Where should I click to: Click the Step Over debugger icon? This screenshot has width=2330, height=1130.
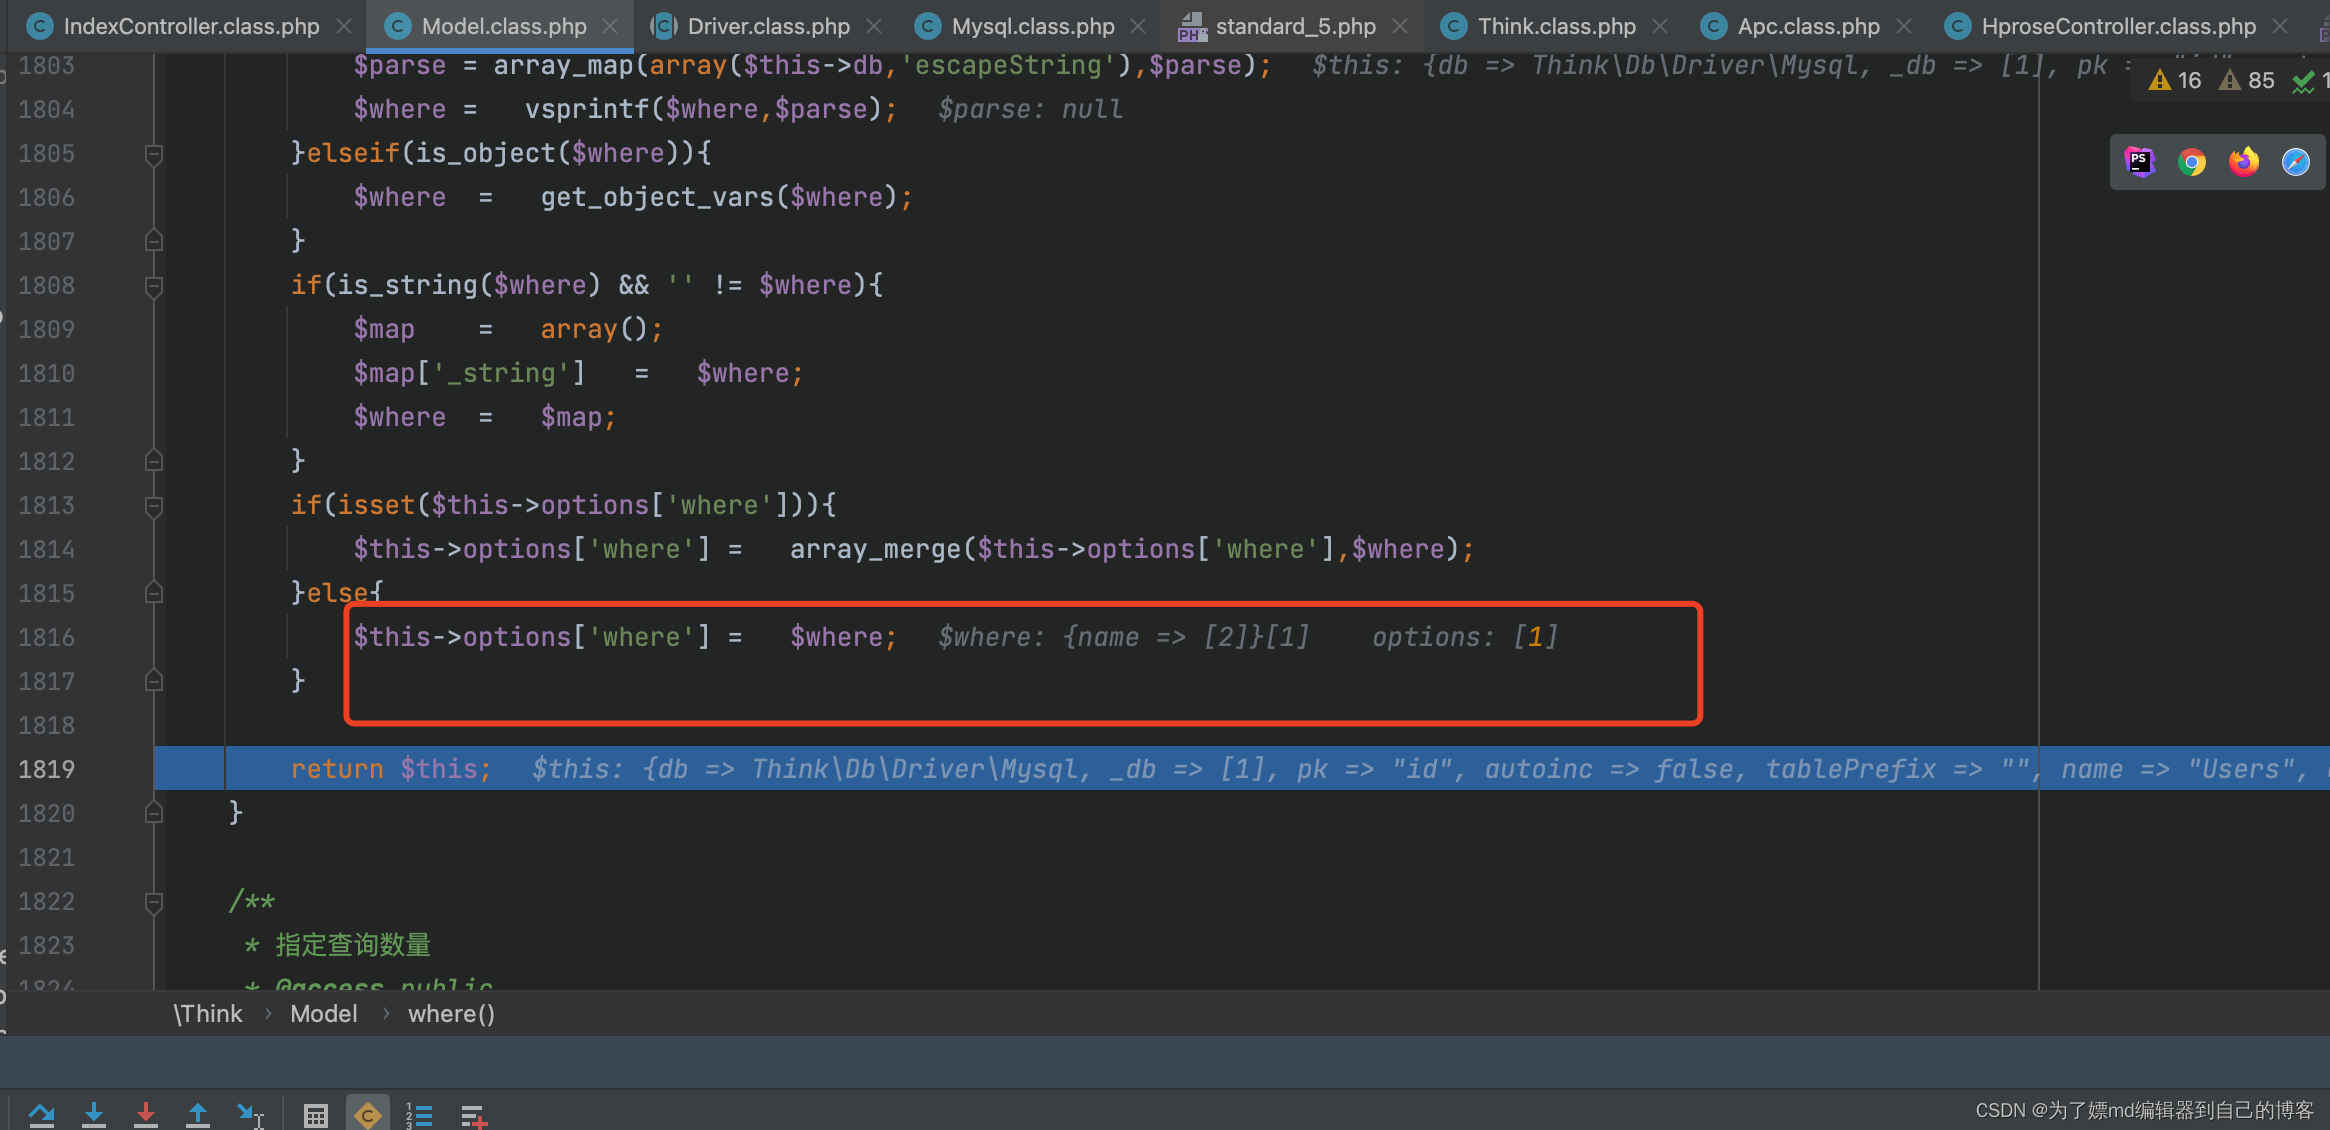point(41,1114)
